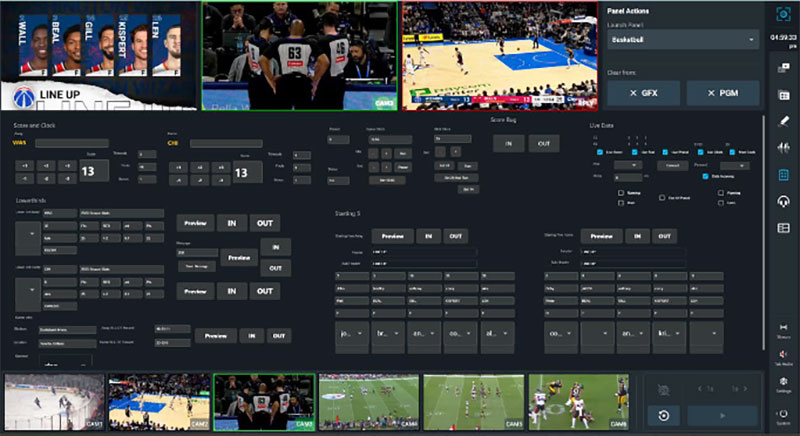Click Score Bug IN button

[508, 144]
